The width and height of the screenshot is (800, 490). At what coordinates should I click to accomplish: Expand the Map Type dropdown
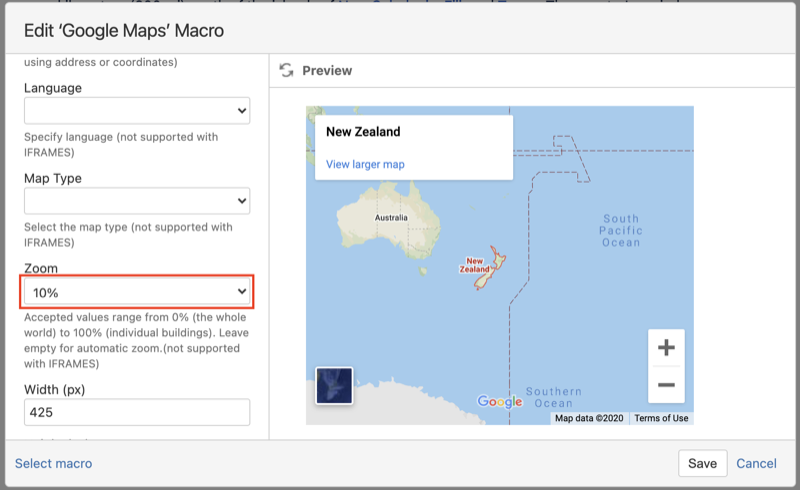coord(137,201)
